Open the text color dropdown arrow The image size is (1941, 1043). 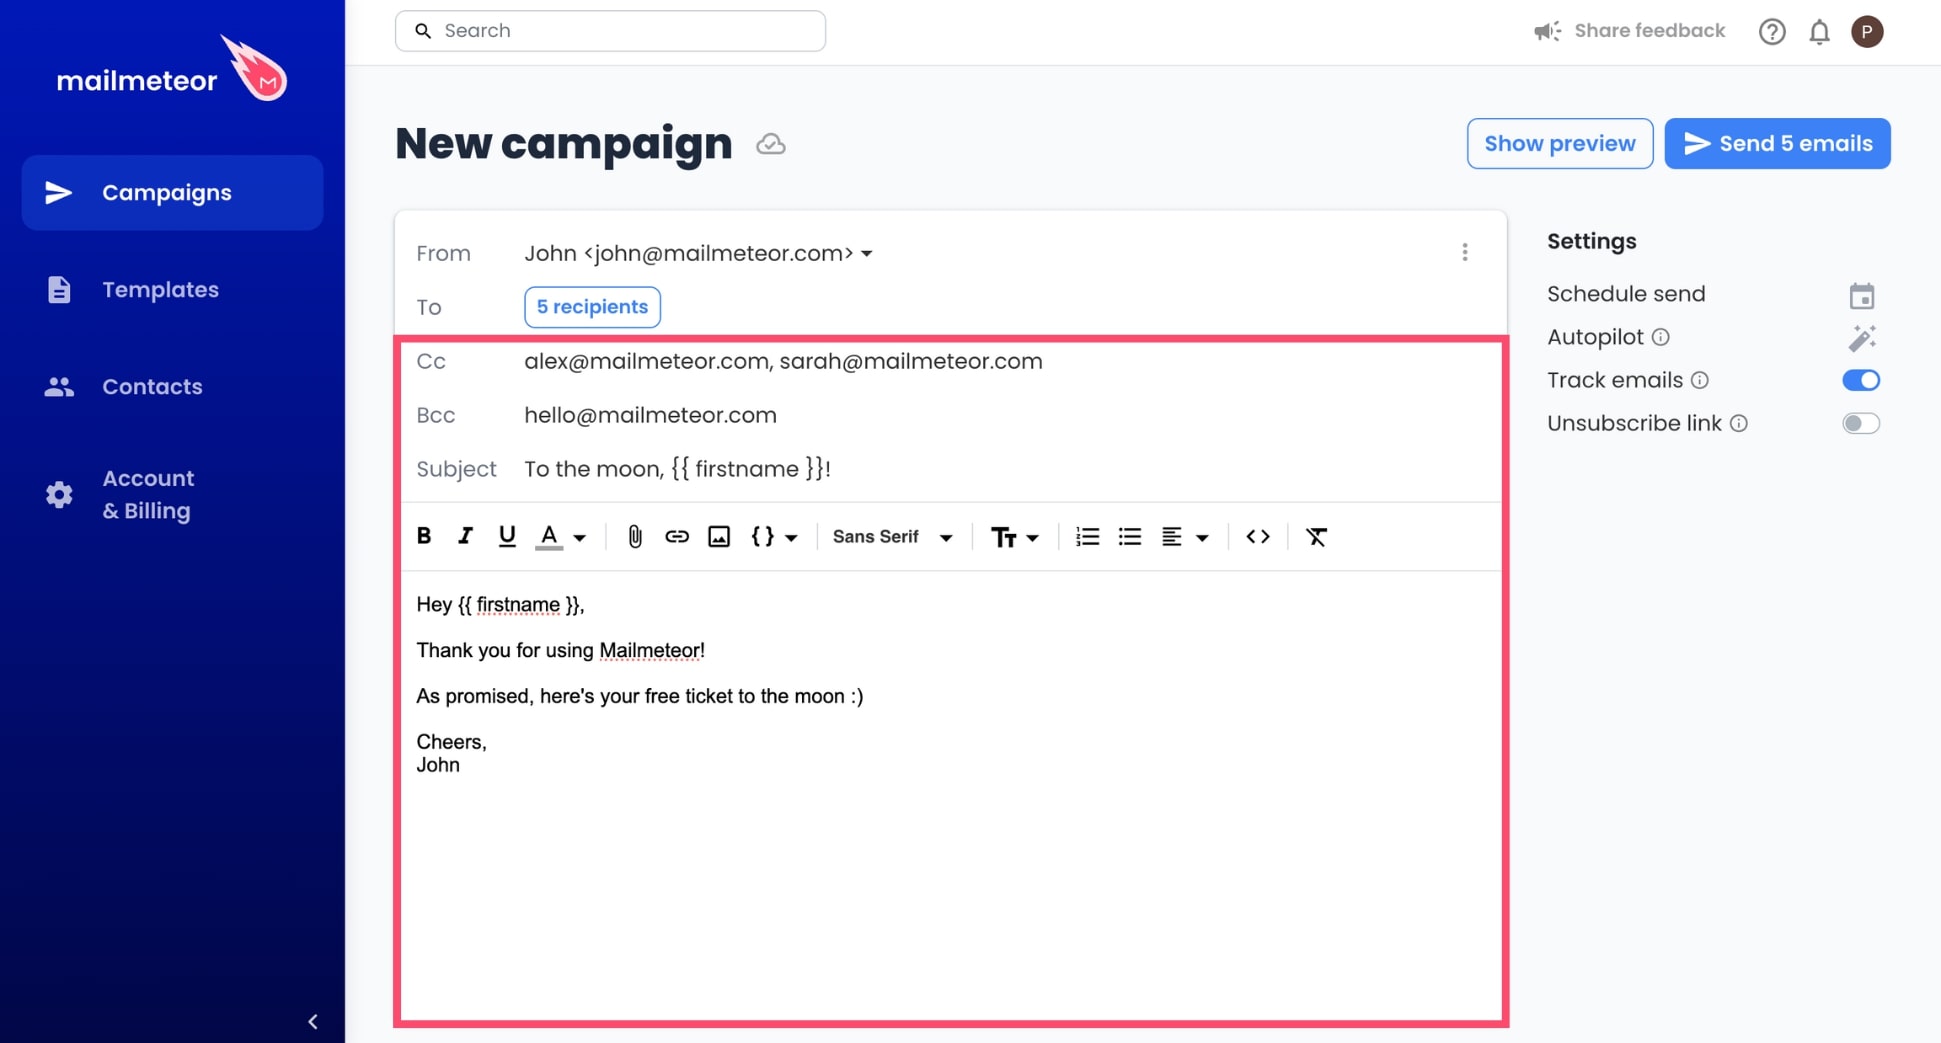[580, 538]
